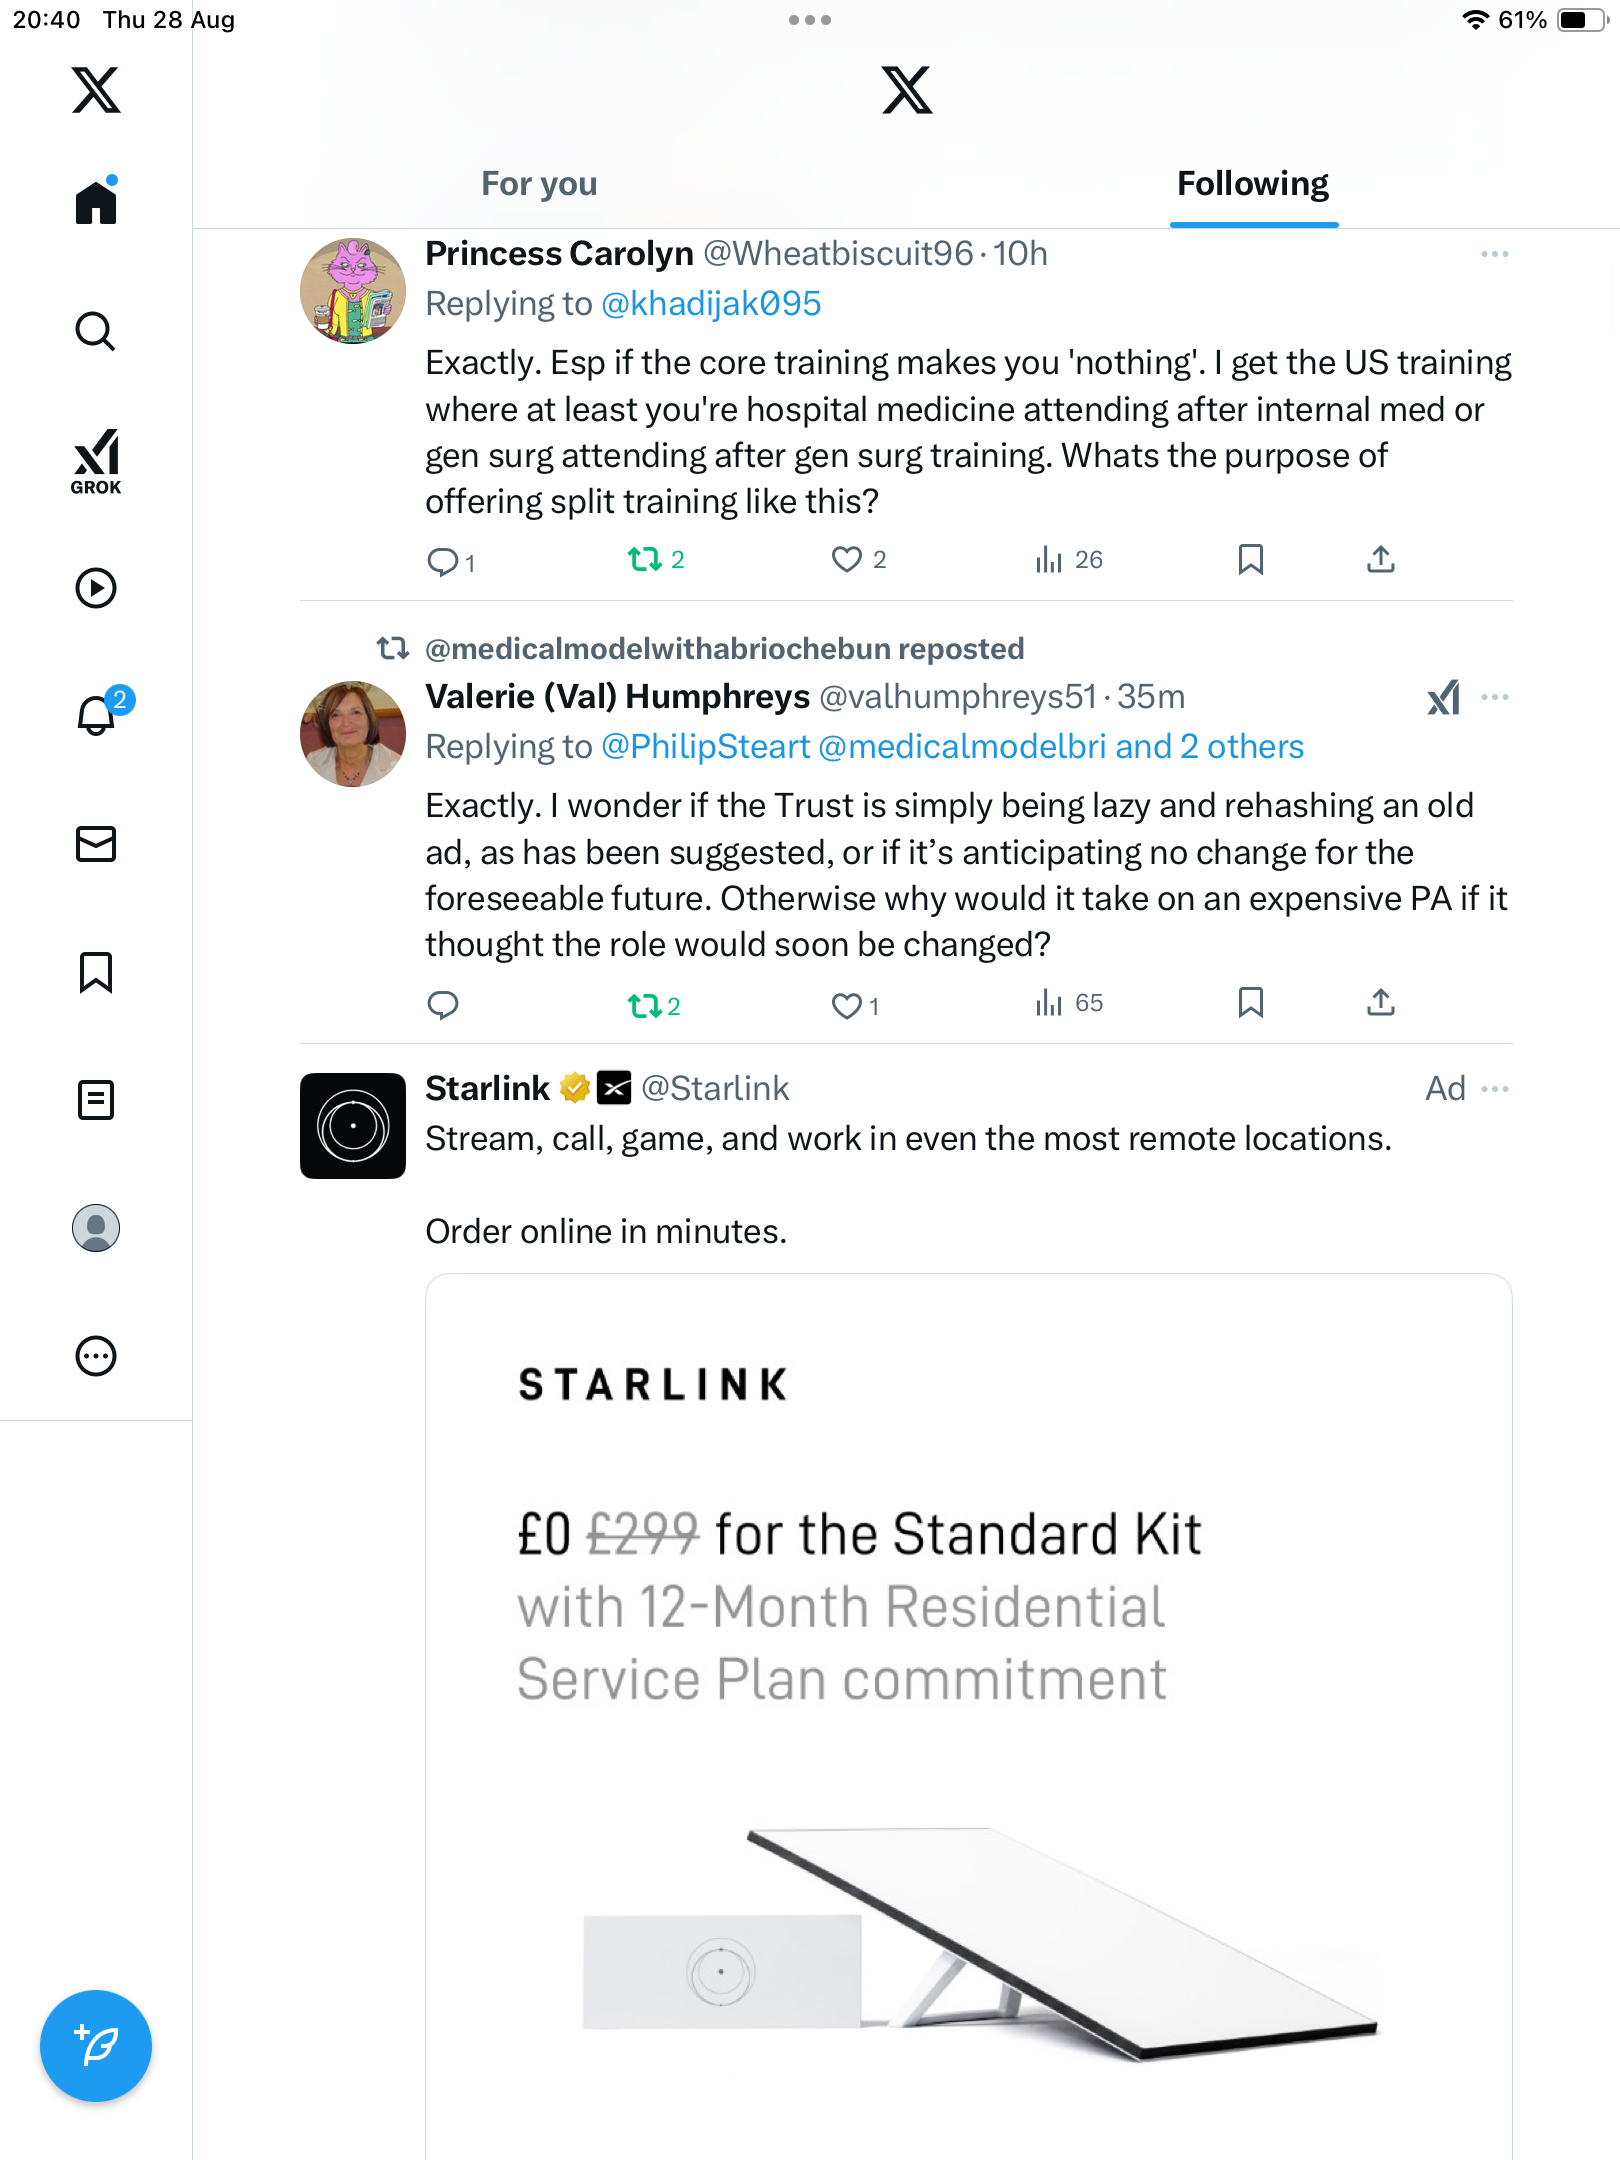Open Messages envelope icon
1620x2160 pixels.
click(96, 844)
